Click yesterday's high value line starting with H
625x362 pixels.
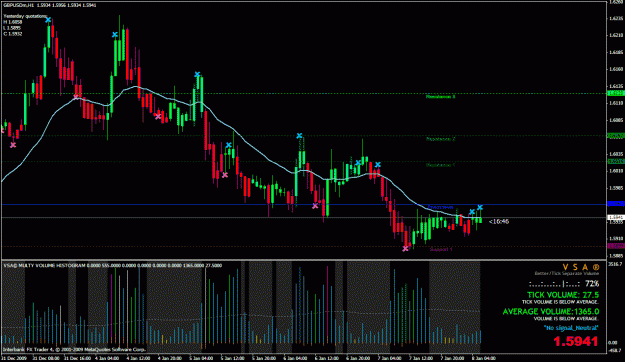tap(13, 22)
